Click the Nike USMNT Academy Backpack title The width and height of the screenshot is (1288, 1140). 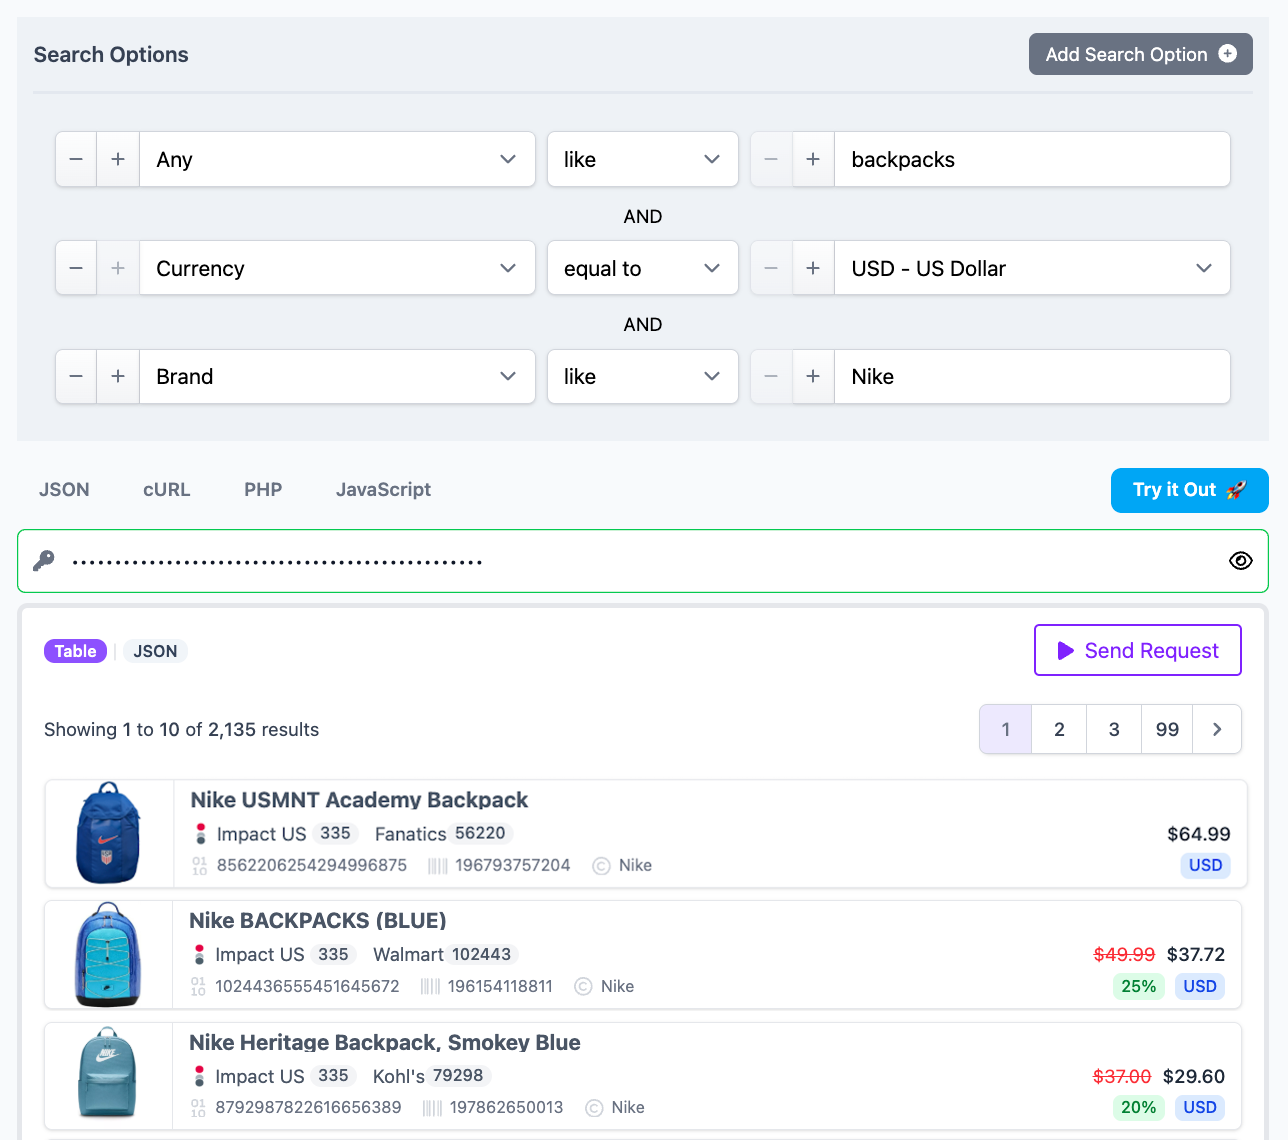point(359,800)
